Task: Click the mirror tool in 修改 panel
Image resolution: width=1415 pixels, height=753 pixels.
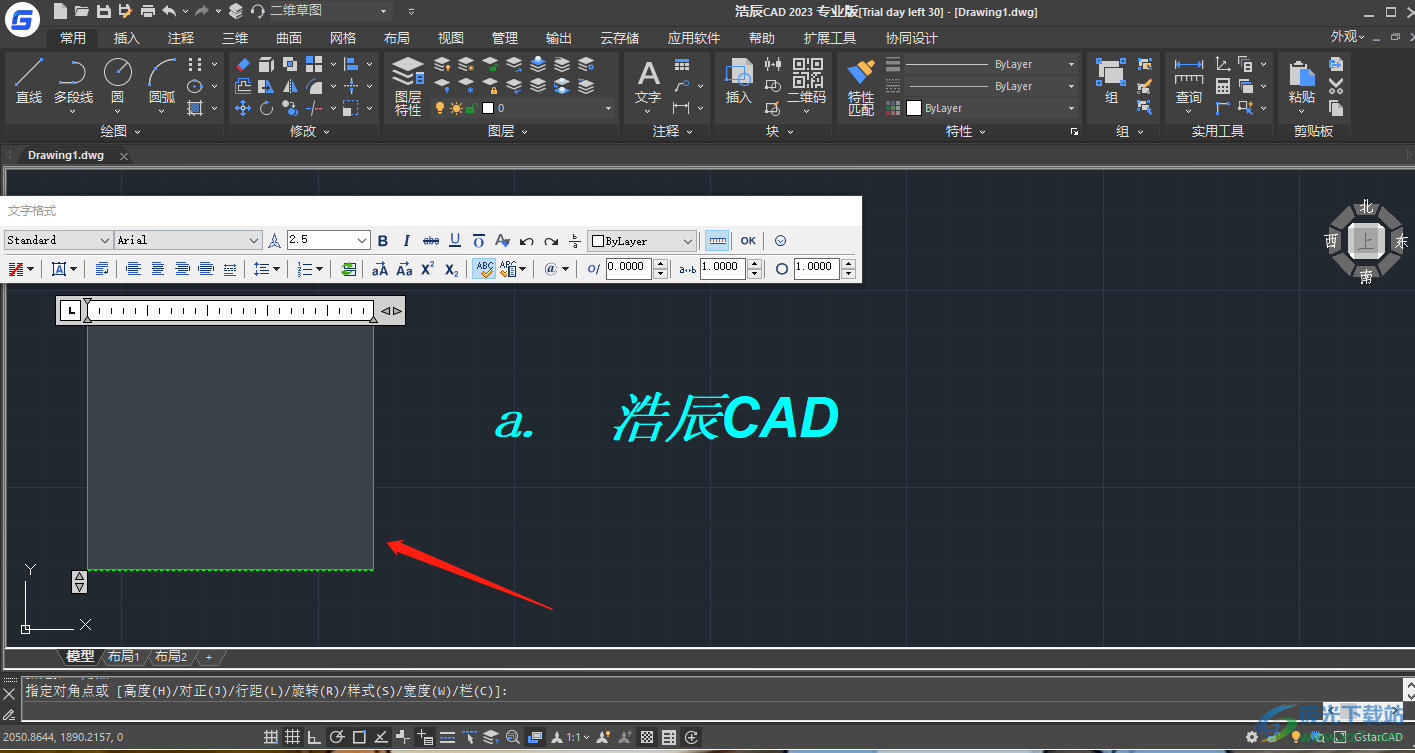Action: tap(290, 86)
